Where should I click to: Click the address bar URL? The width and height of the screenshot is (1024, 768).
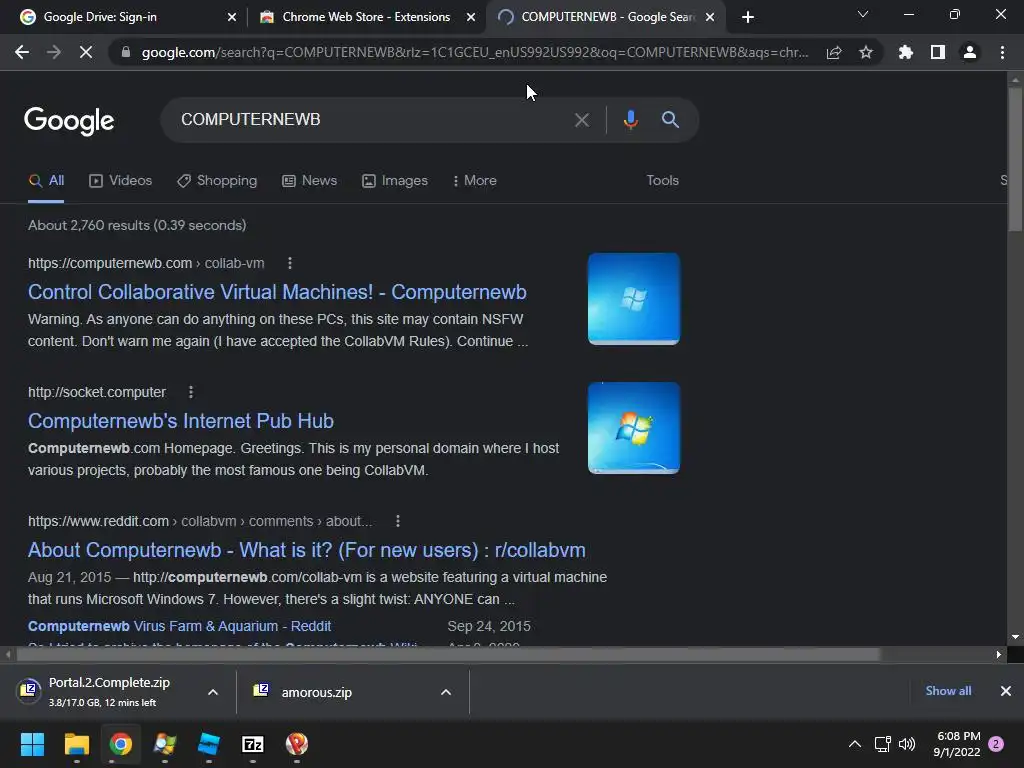475,52
